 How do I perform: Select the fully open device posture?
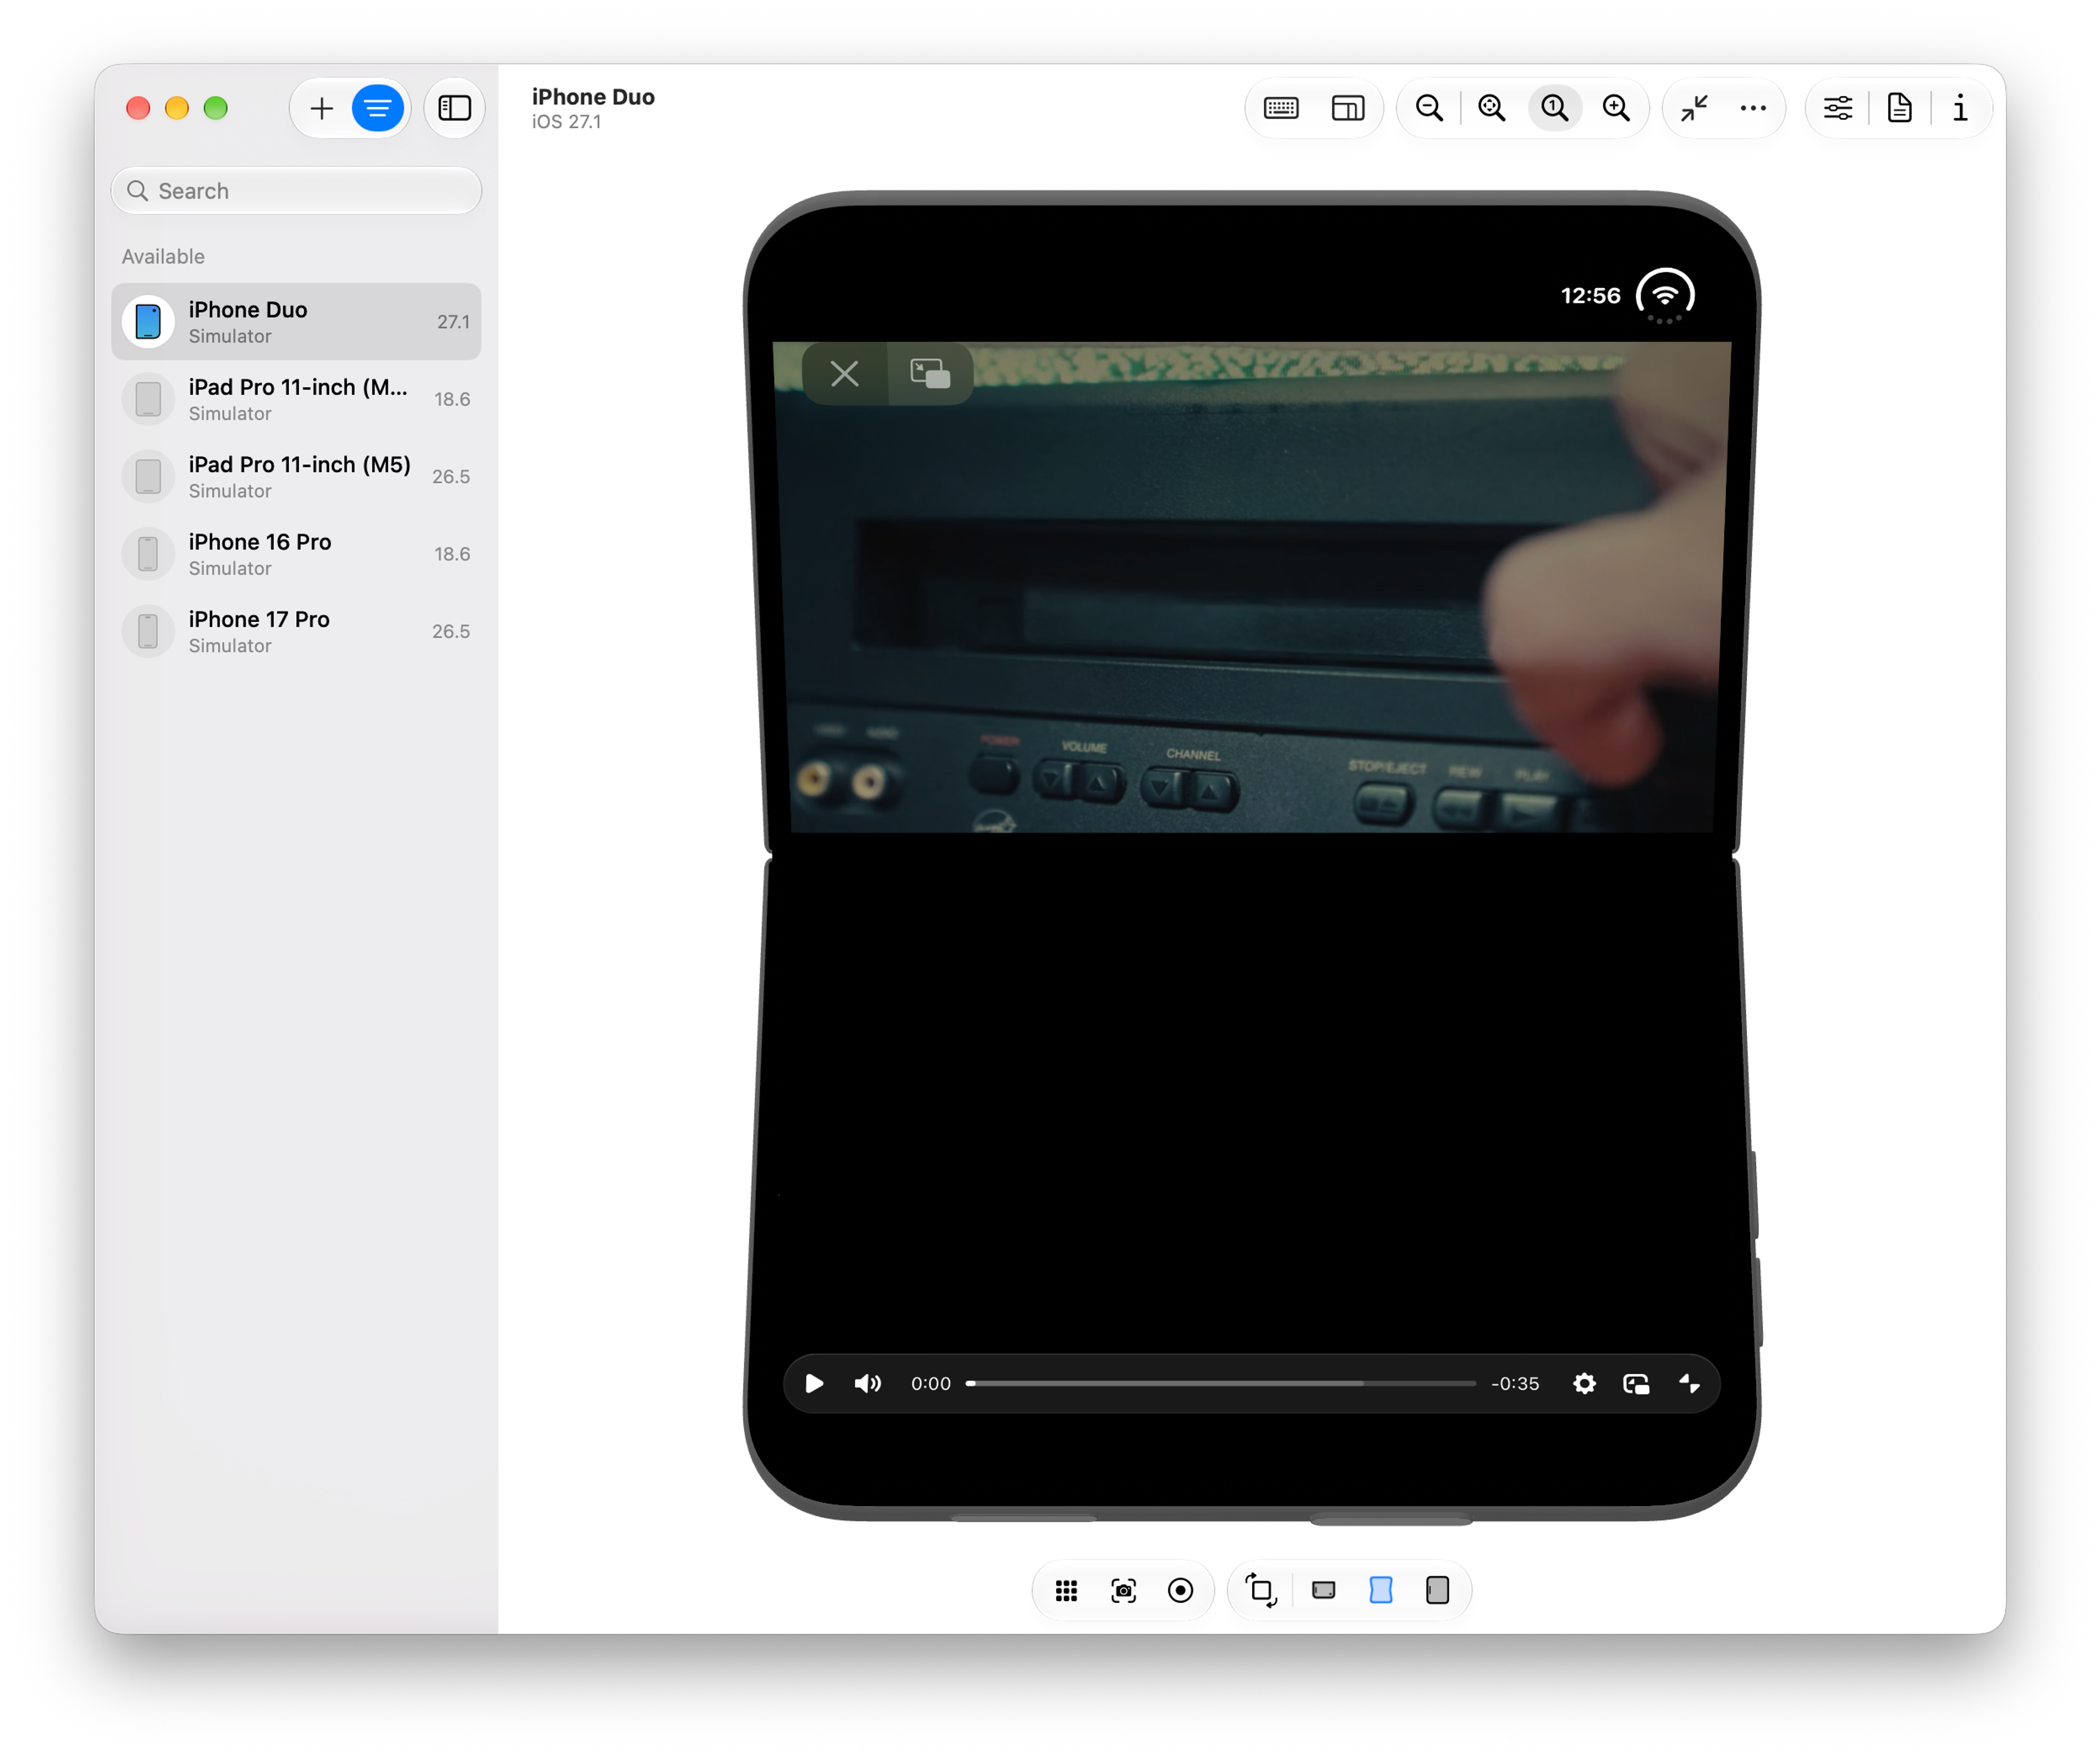[1438, 1591]
